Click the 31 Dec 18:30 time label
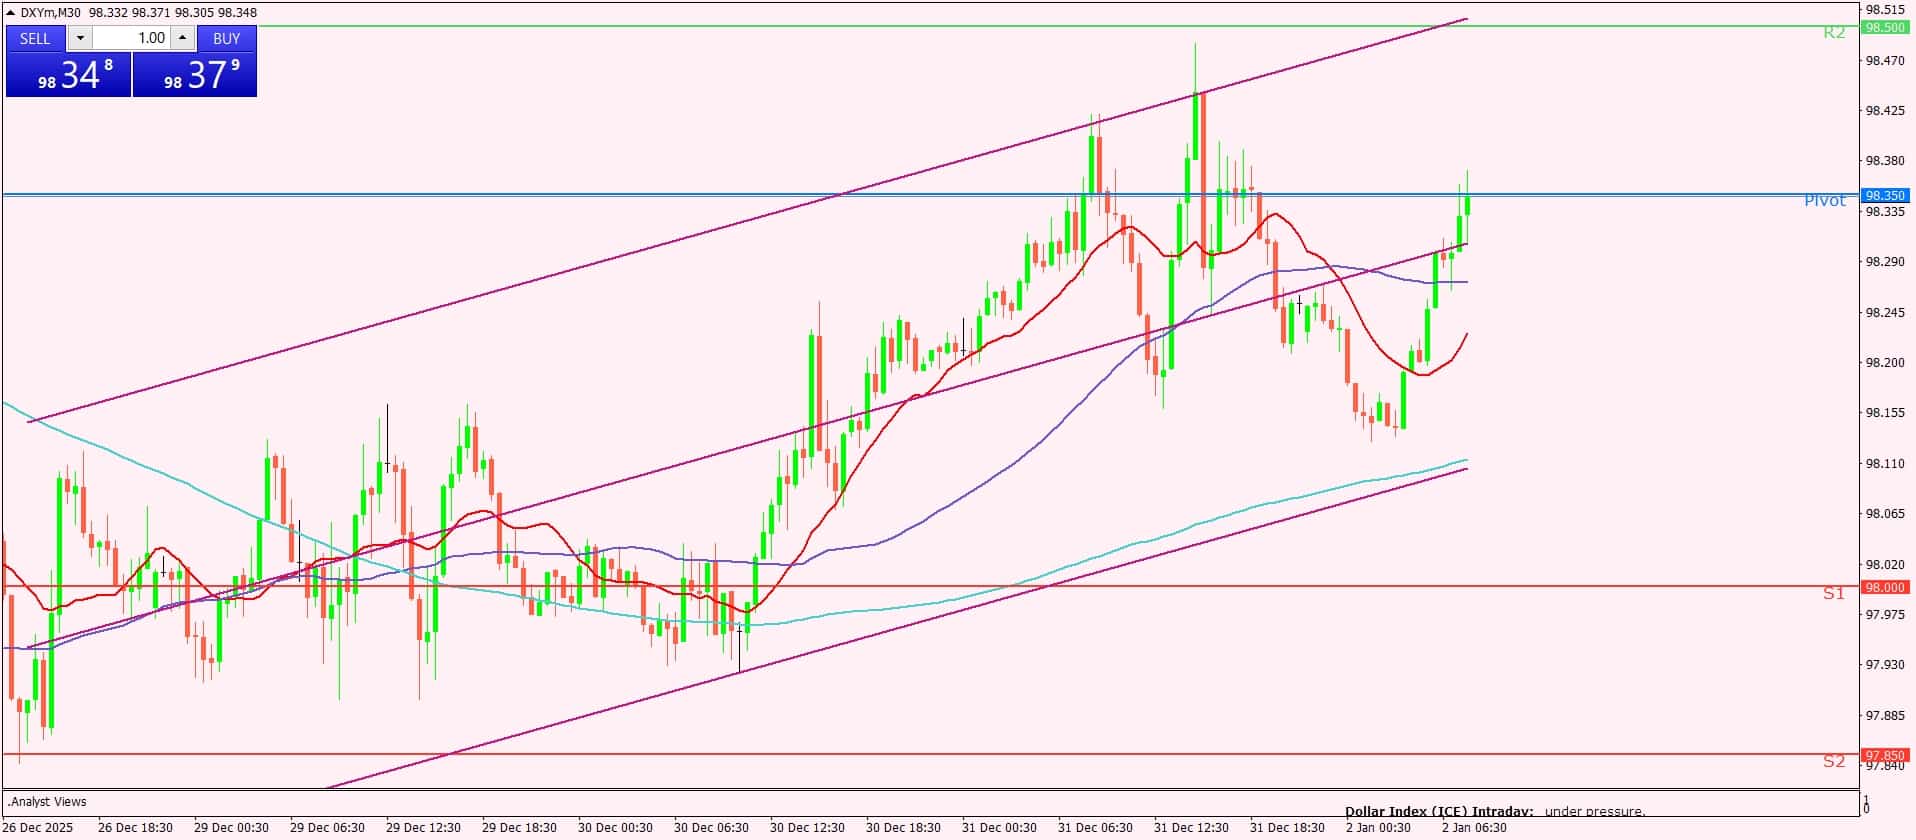 pos(1287,827)
